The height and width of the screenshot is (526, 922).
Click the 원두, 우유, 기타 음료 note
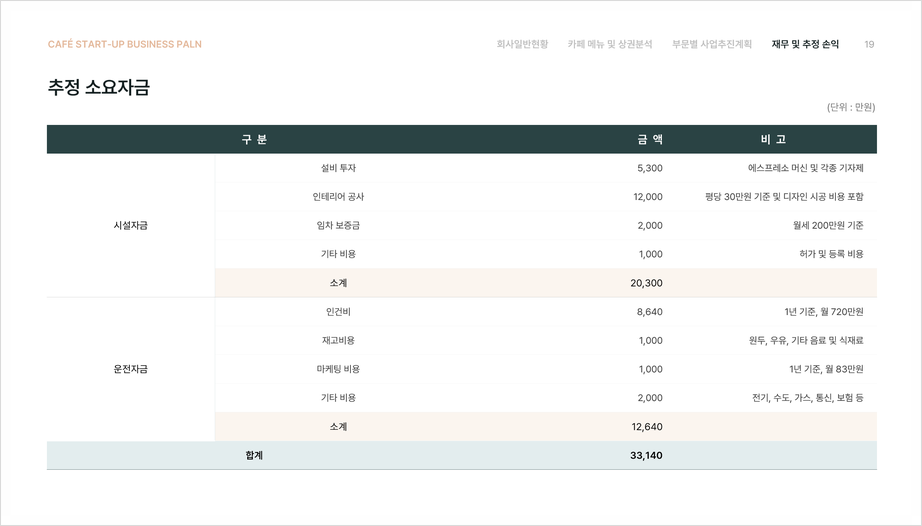coord(806,340)
